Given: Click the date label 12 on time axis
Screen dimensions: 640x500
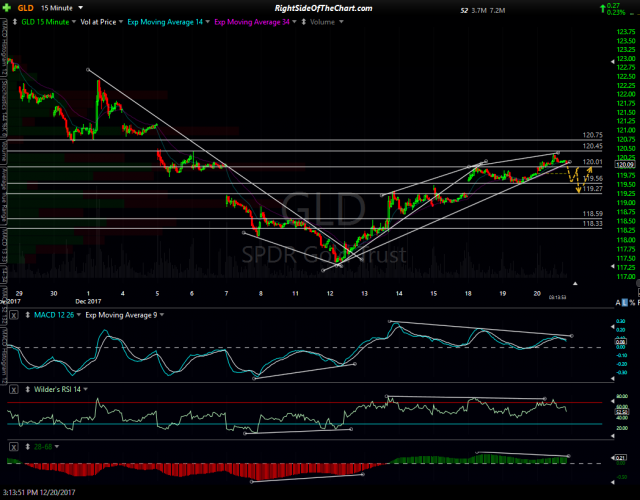Looking at the screenshot, I should 330,293.
